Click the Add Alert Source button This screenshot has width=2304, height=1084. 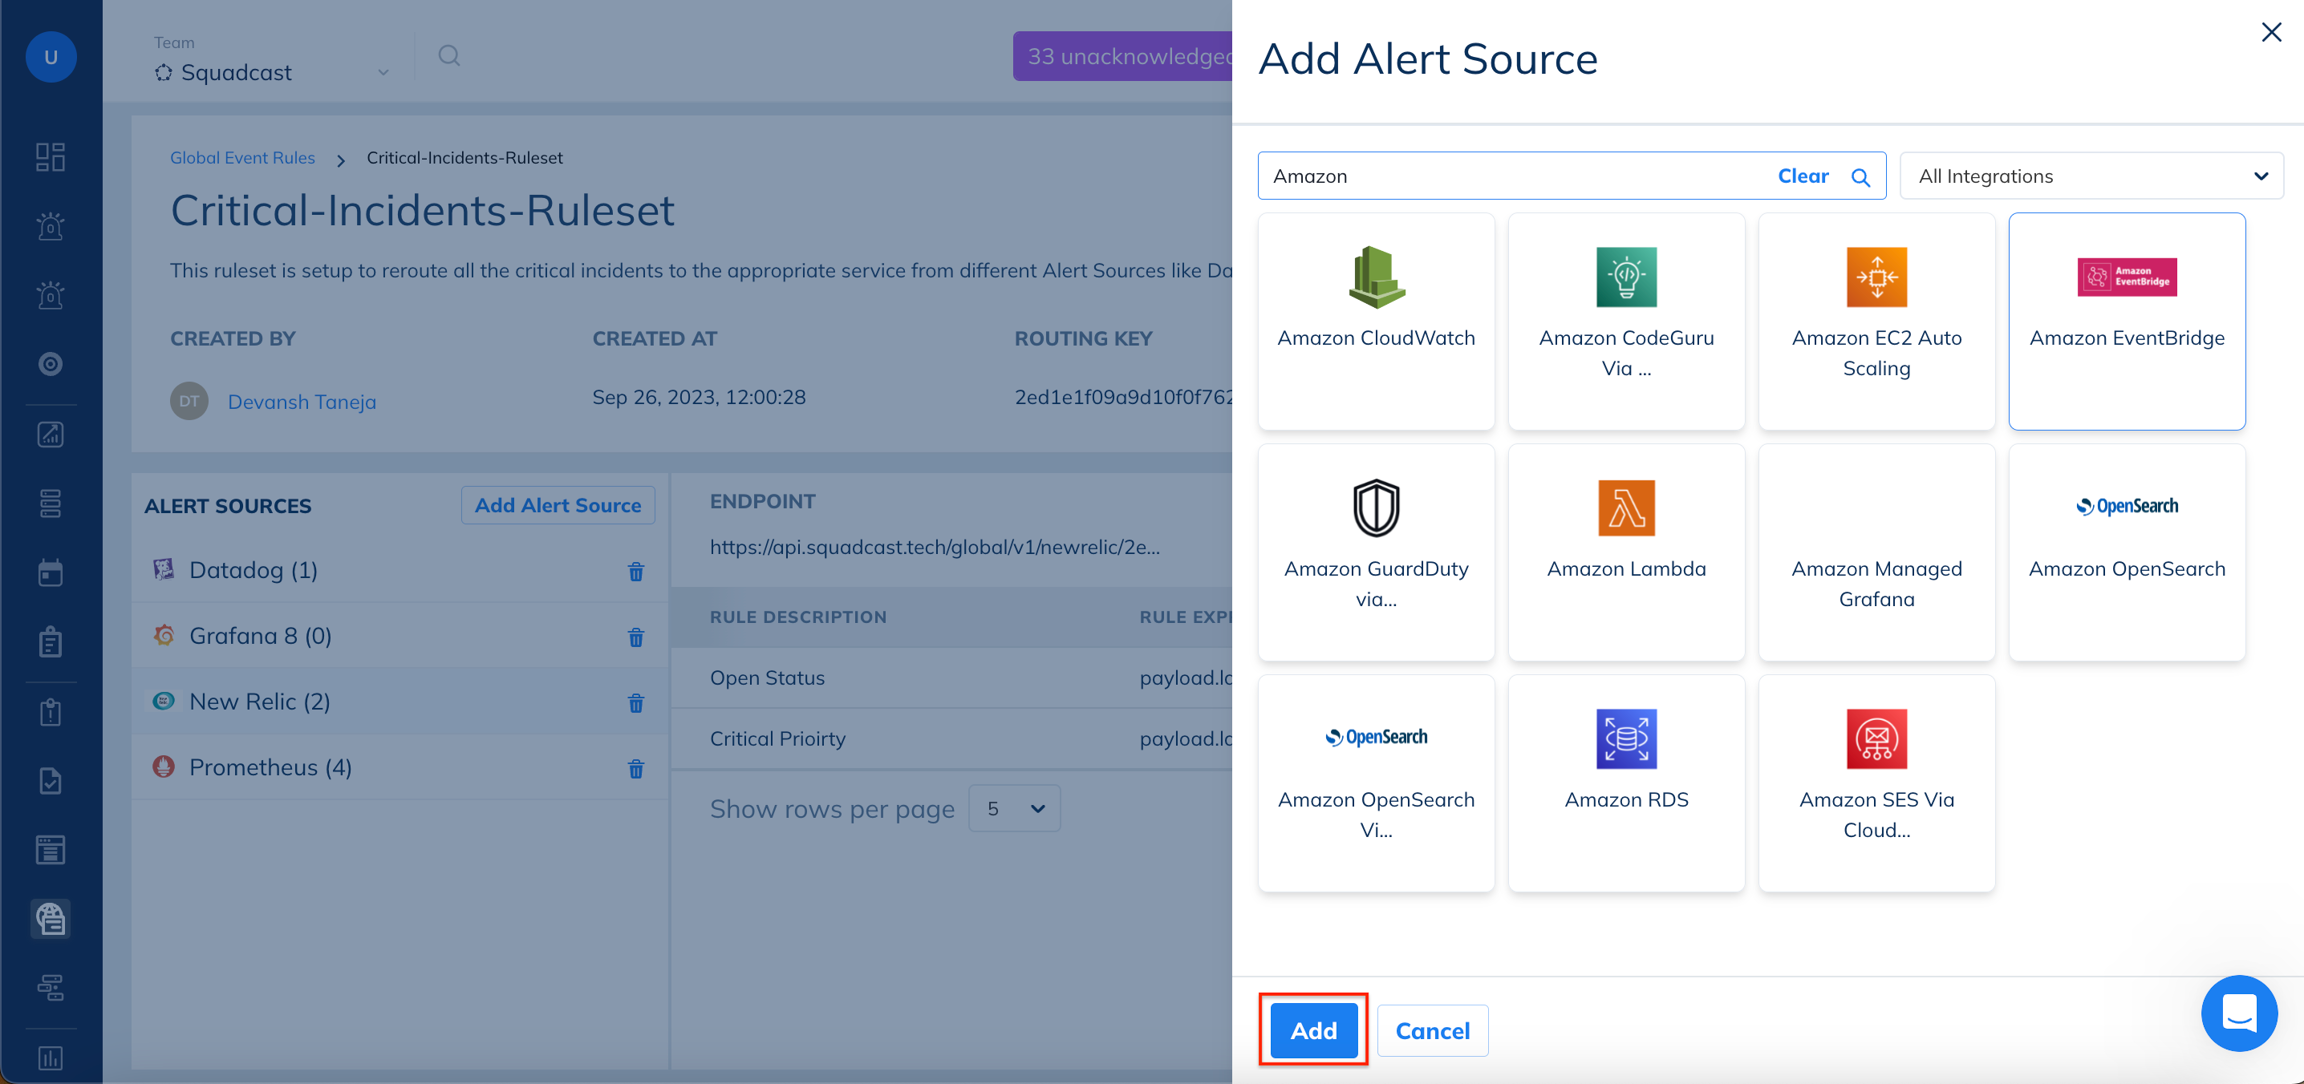point(558,505)
